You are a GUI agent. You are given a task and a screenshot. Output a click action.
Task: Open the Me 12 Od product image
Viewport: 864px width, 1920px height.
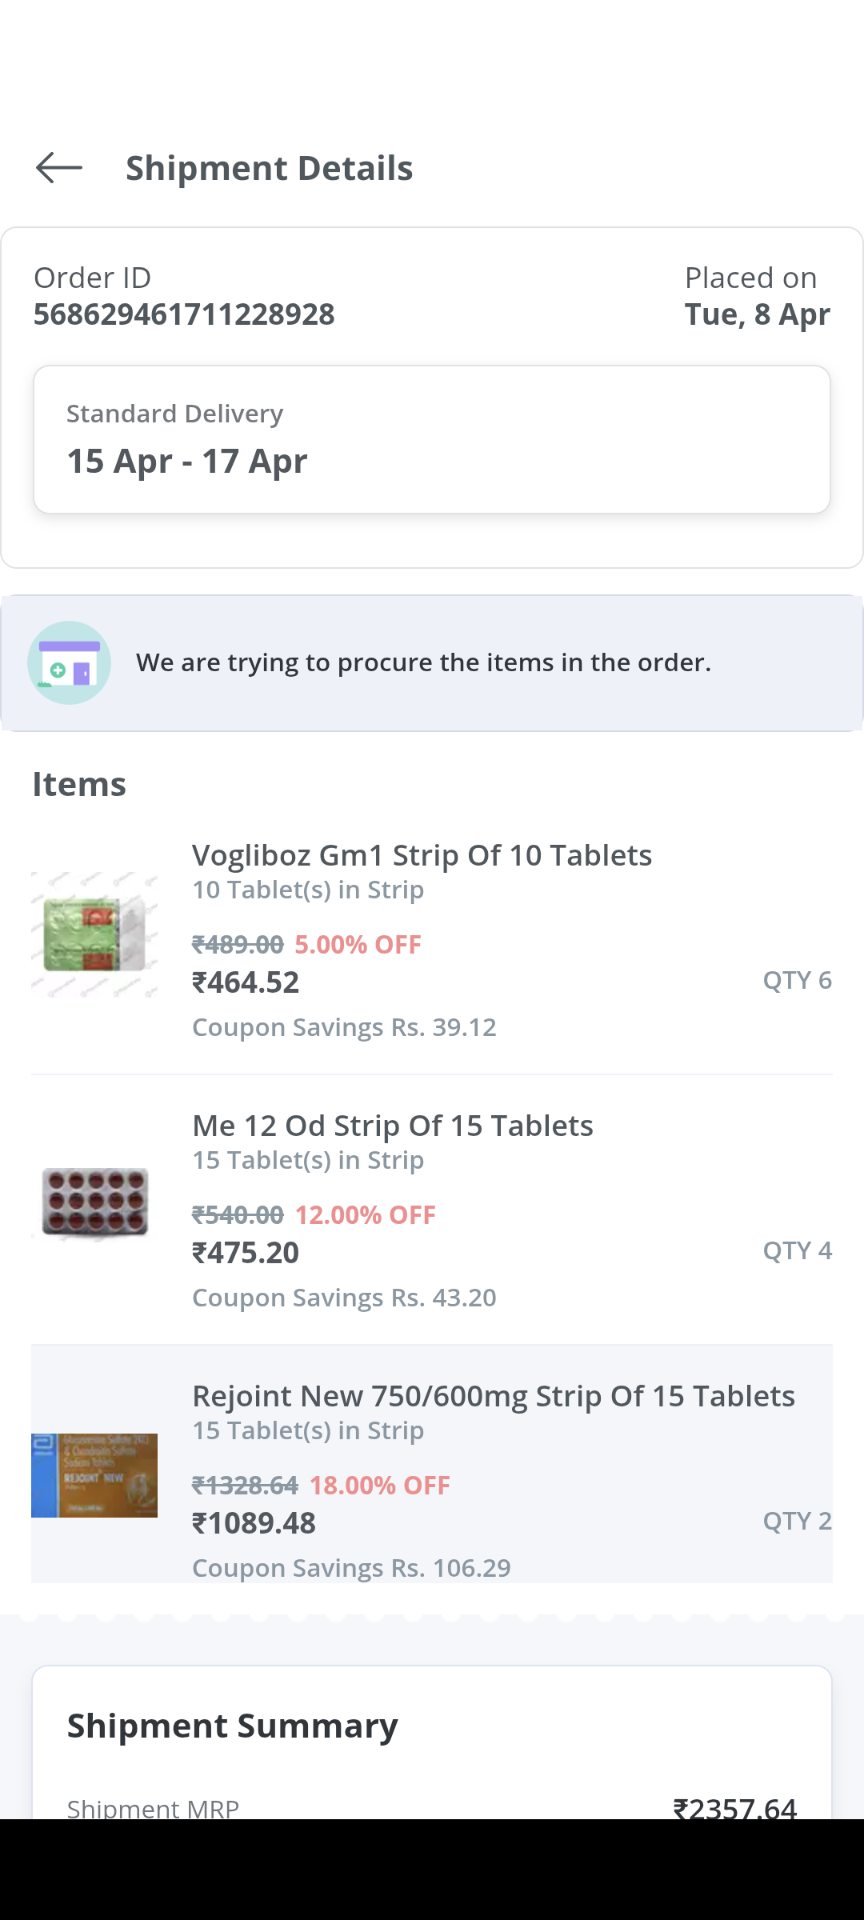(x=95, y=1204)
